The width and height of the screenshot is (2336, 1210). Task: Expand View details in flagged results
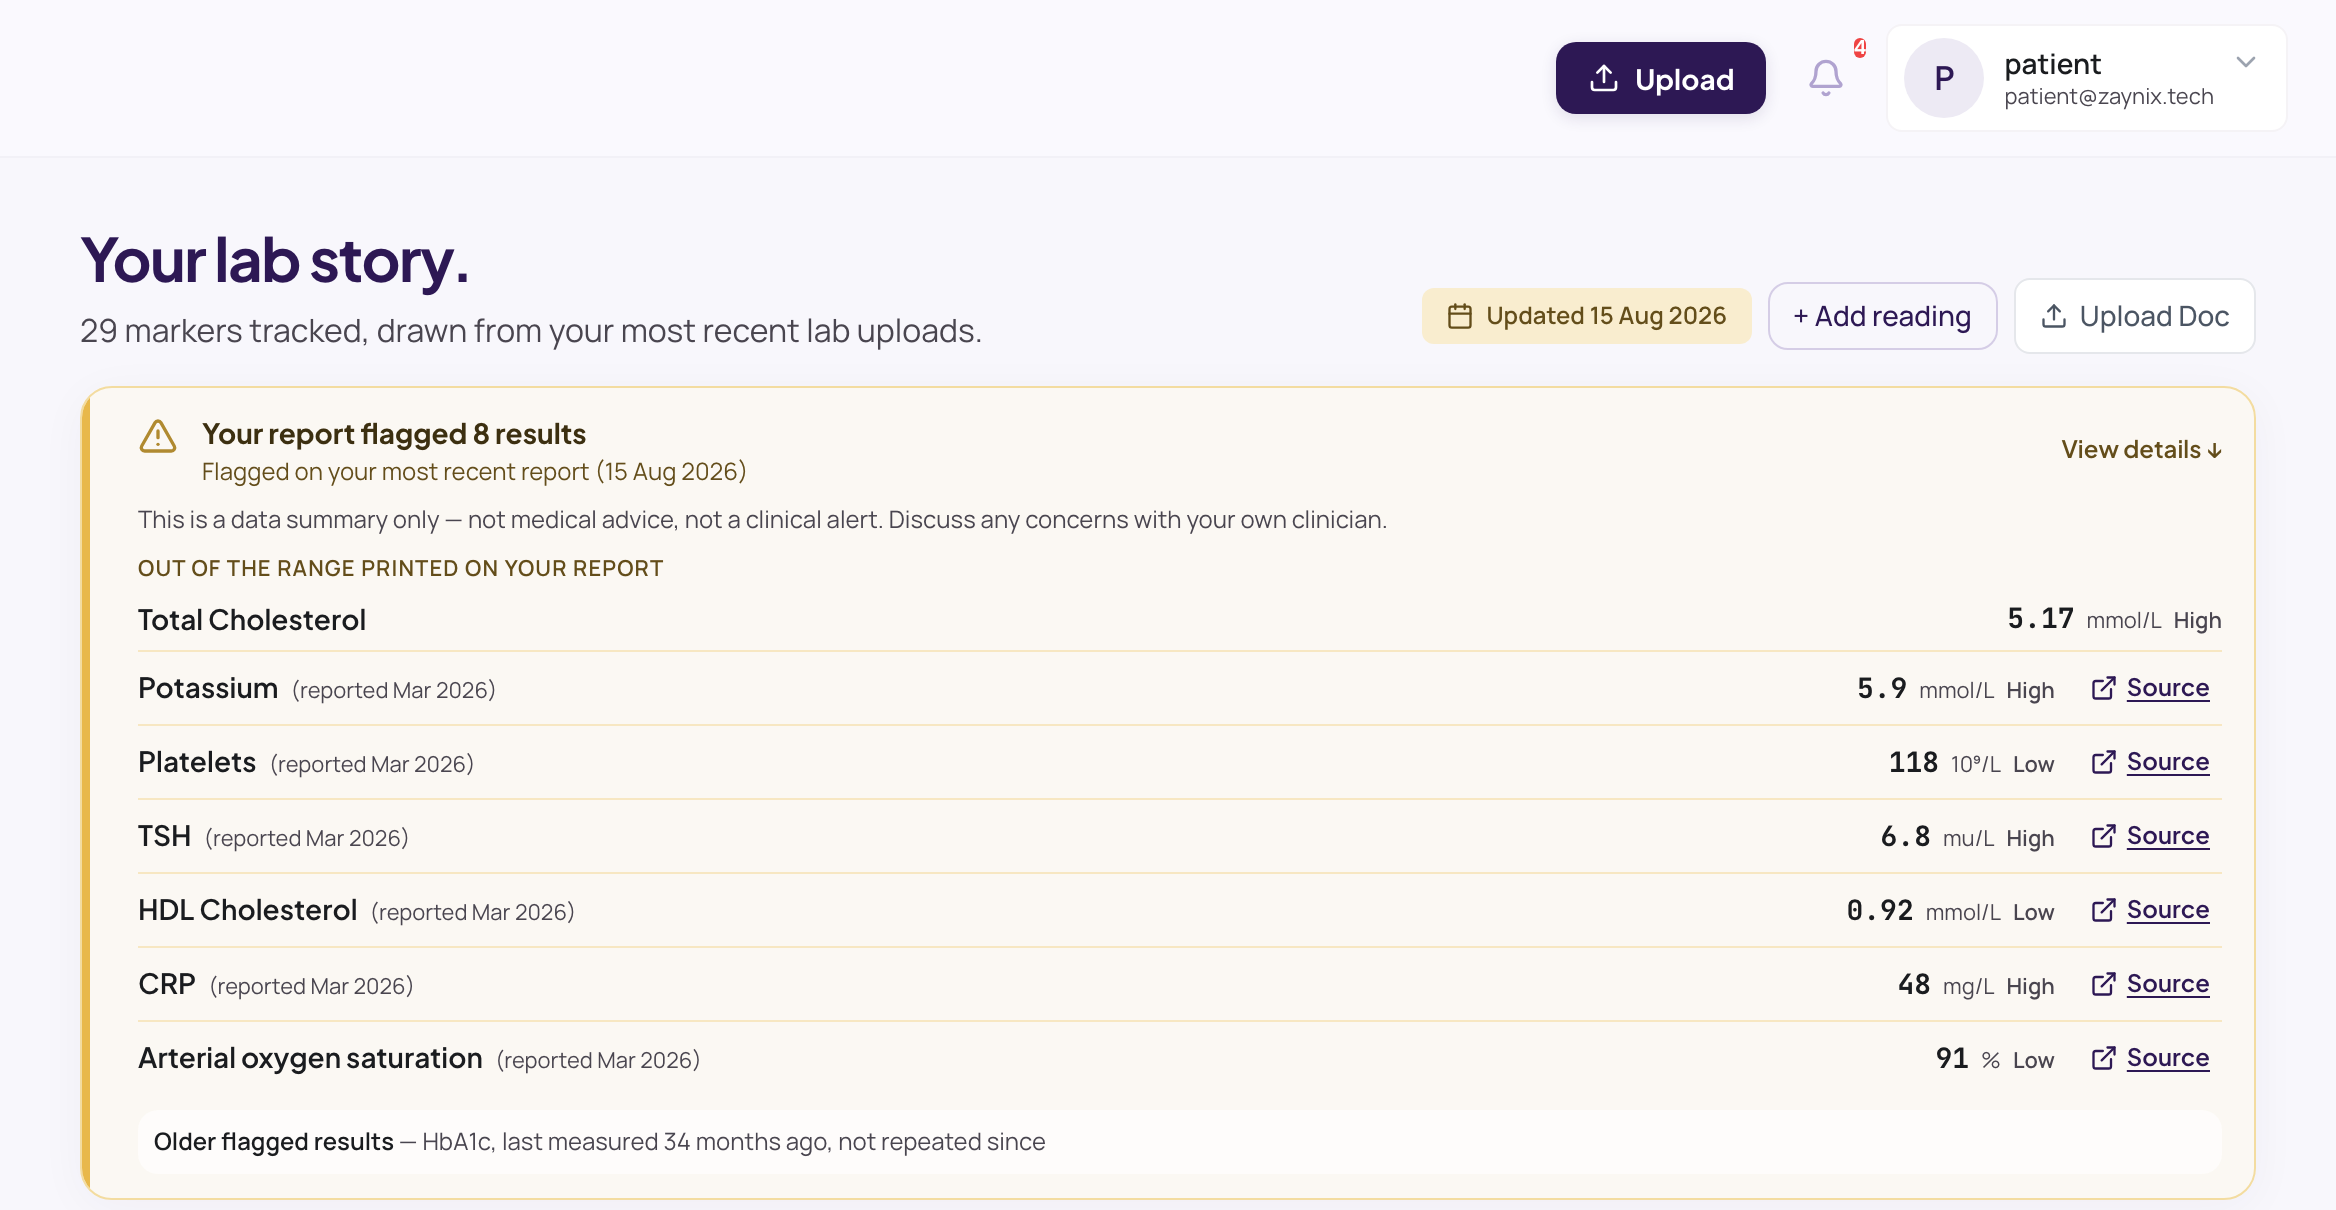click(2141, 450)
